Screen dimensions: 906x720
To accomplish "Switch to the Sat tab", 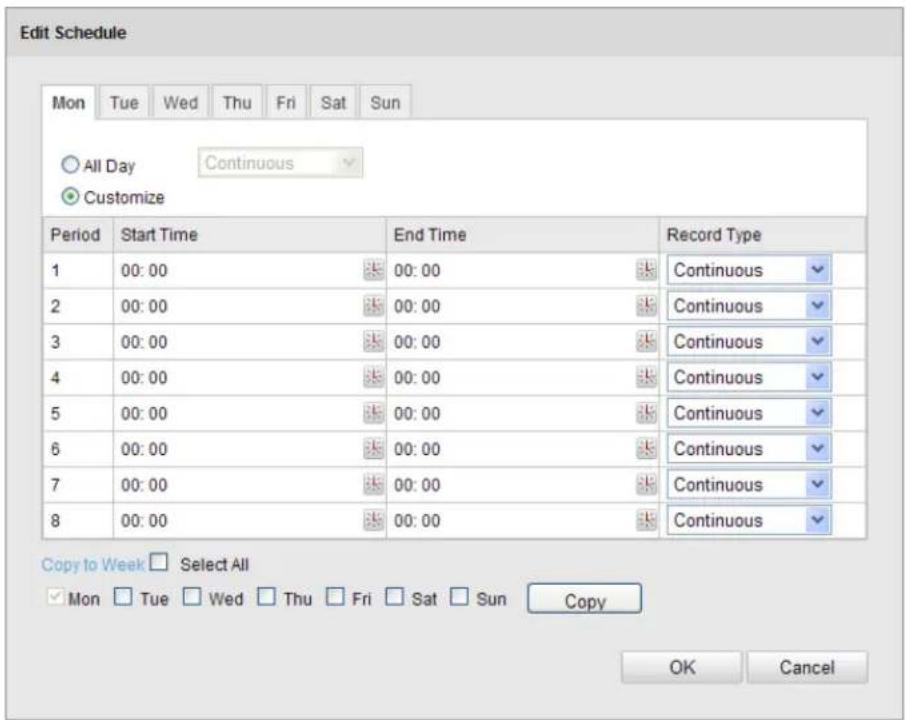I will pyautogui.click(x=333, y=102).
